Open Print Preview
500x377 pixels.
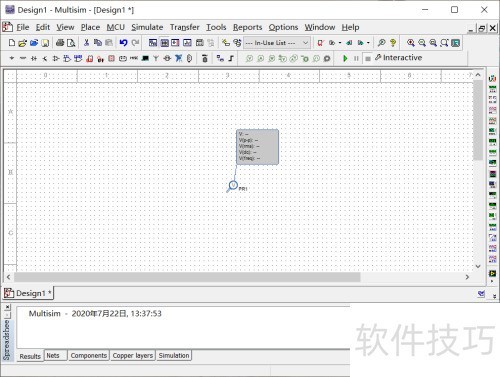[71, 43]
